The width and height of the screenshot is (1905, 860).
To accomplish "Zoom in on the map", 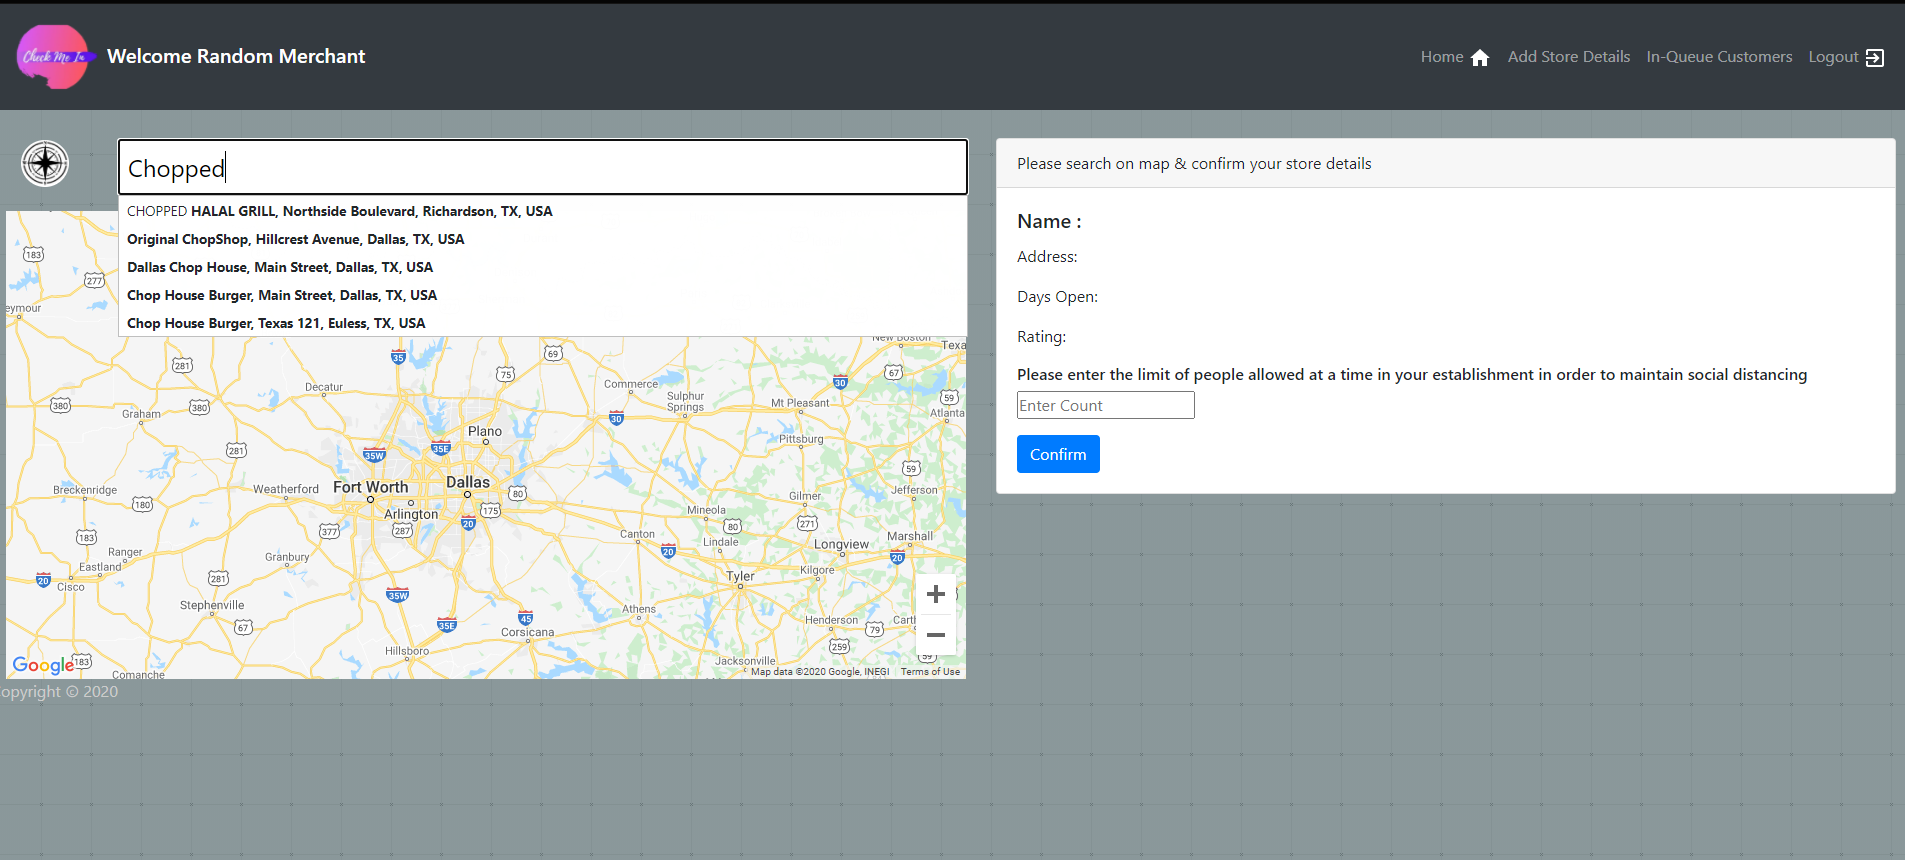I will click(936, 594).
